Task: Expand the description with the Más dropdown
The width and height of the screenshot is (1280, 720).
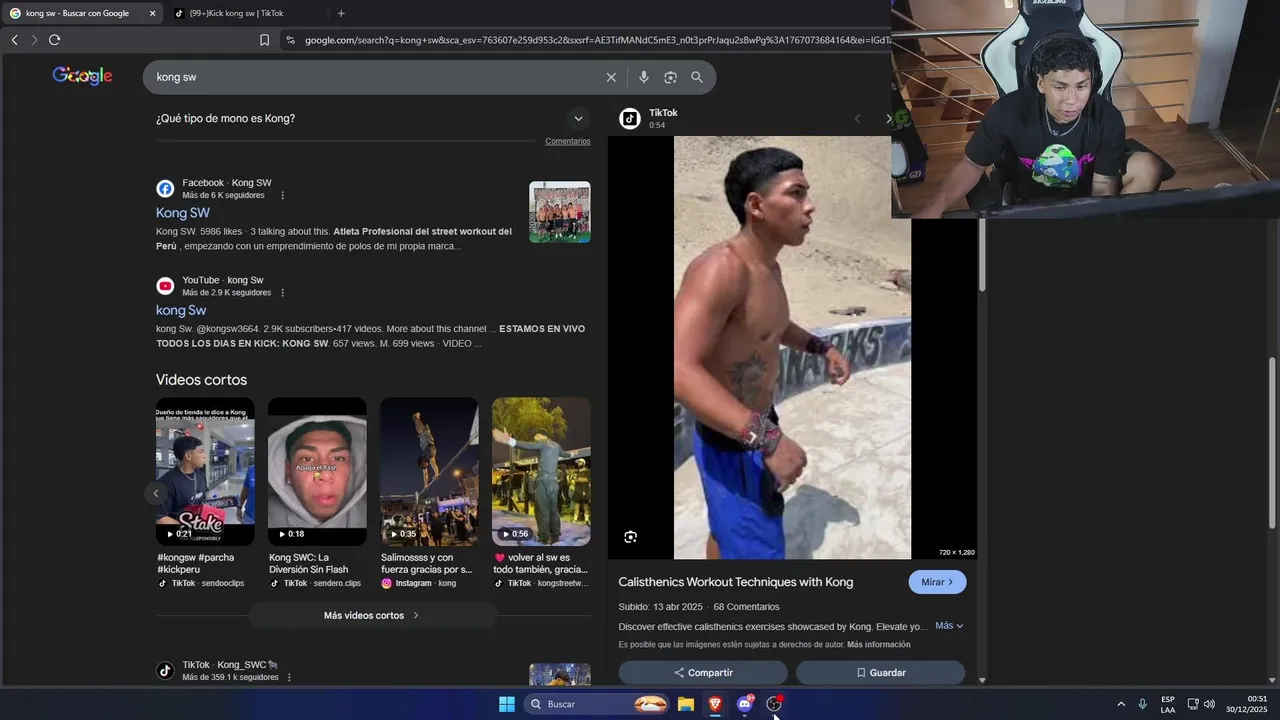Action: pos(949,626)
